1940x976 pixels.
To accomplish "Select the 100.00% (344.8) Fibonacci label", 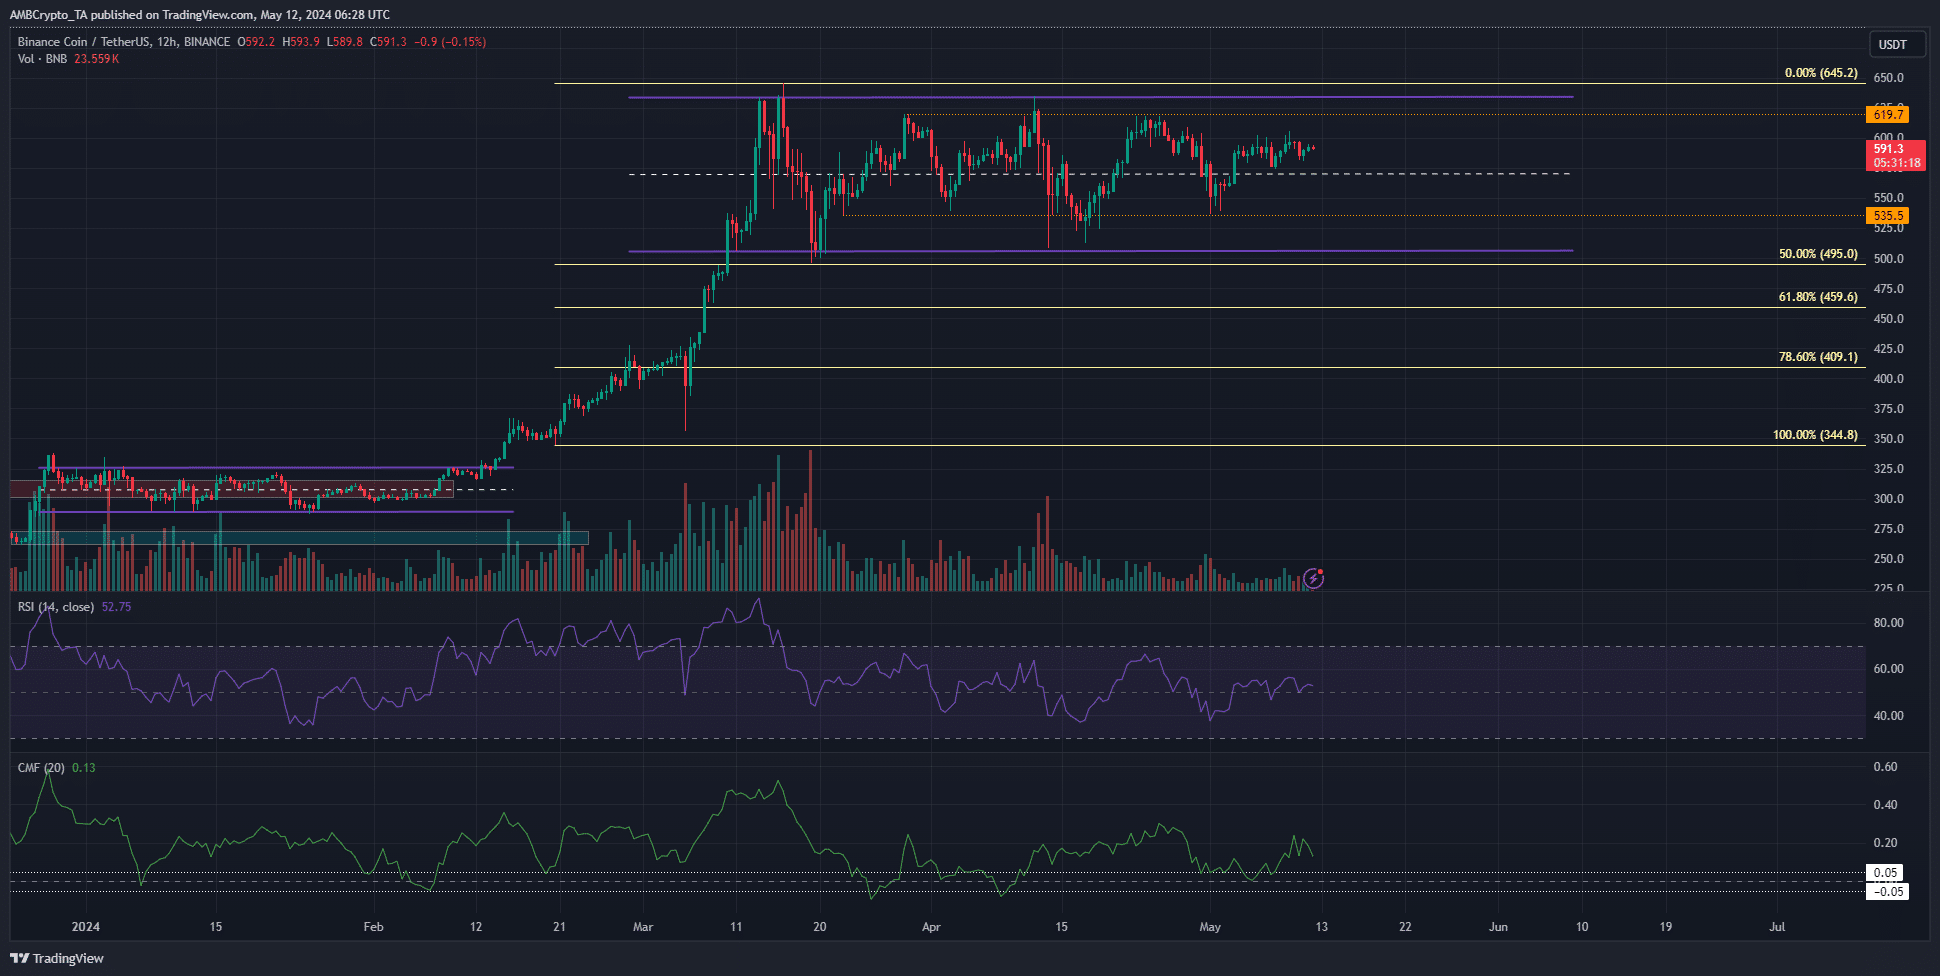I will click(1815, 435).
